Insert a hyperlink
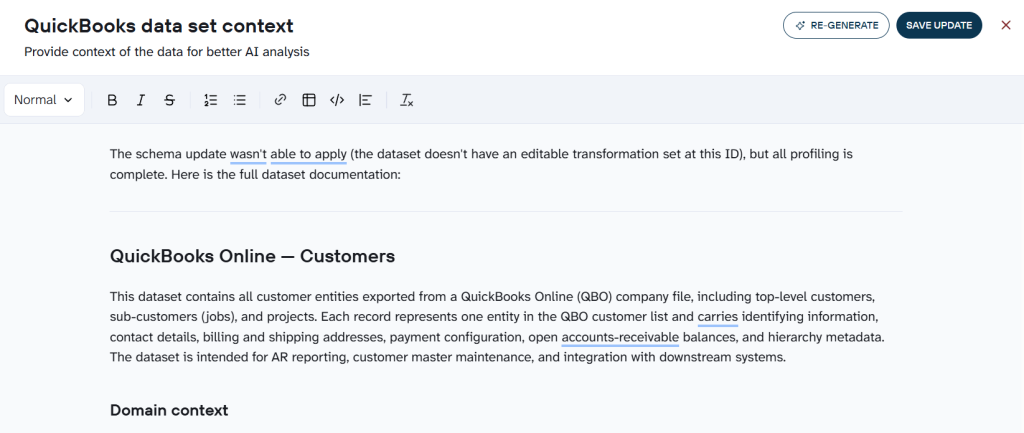 pos(280,100)
